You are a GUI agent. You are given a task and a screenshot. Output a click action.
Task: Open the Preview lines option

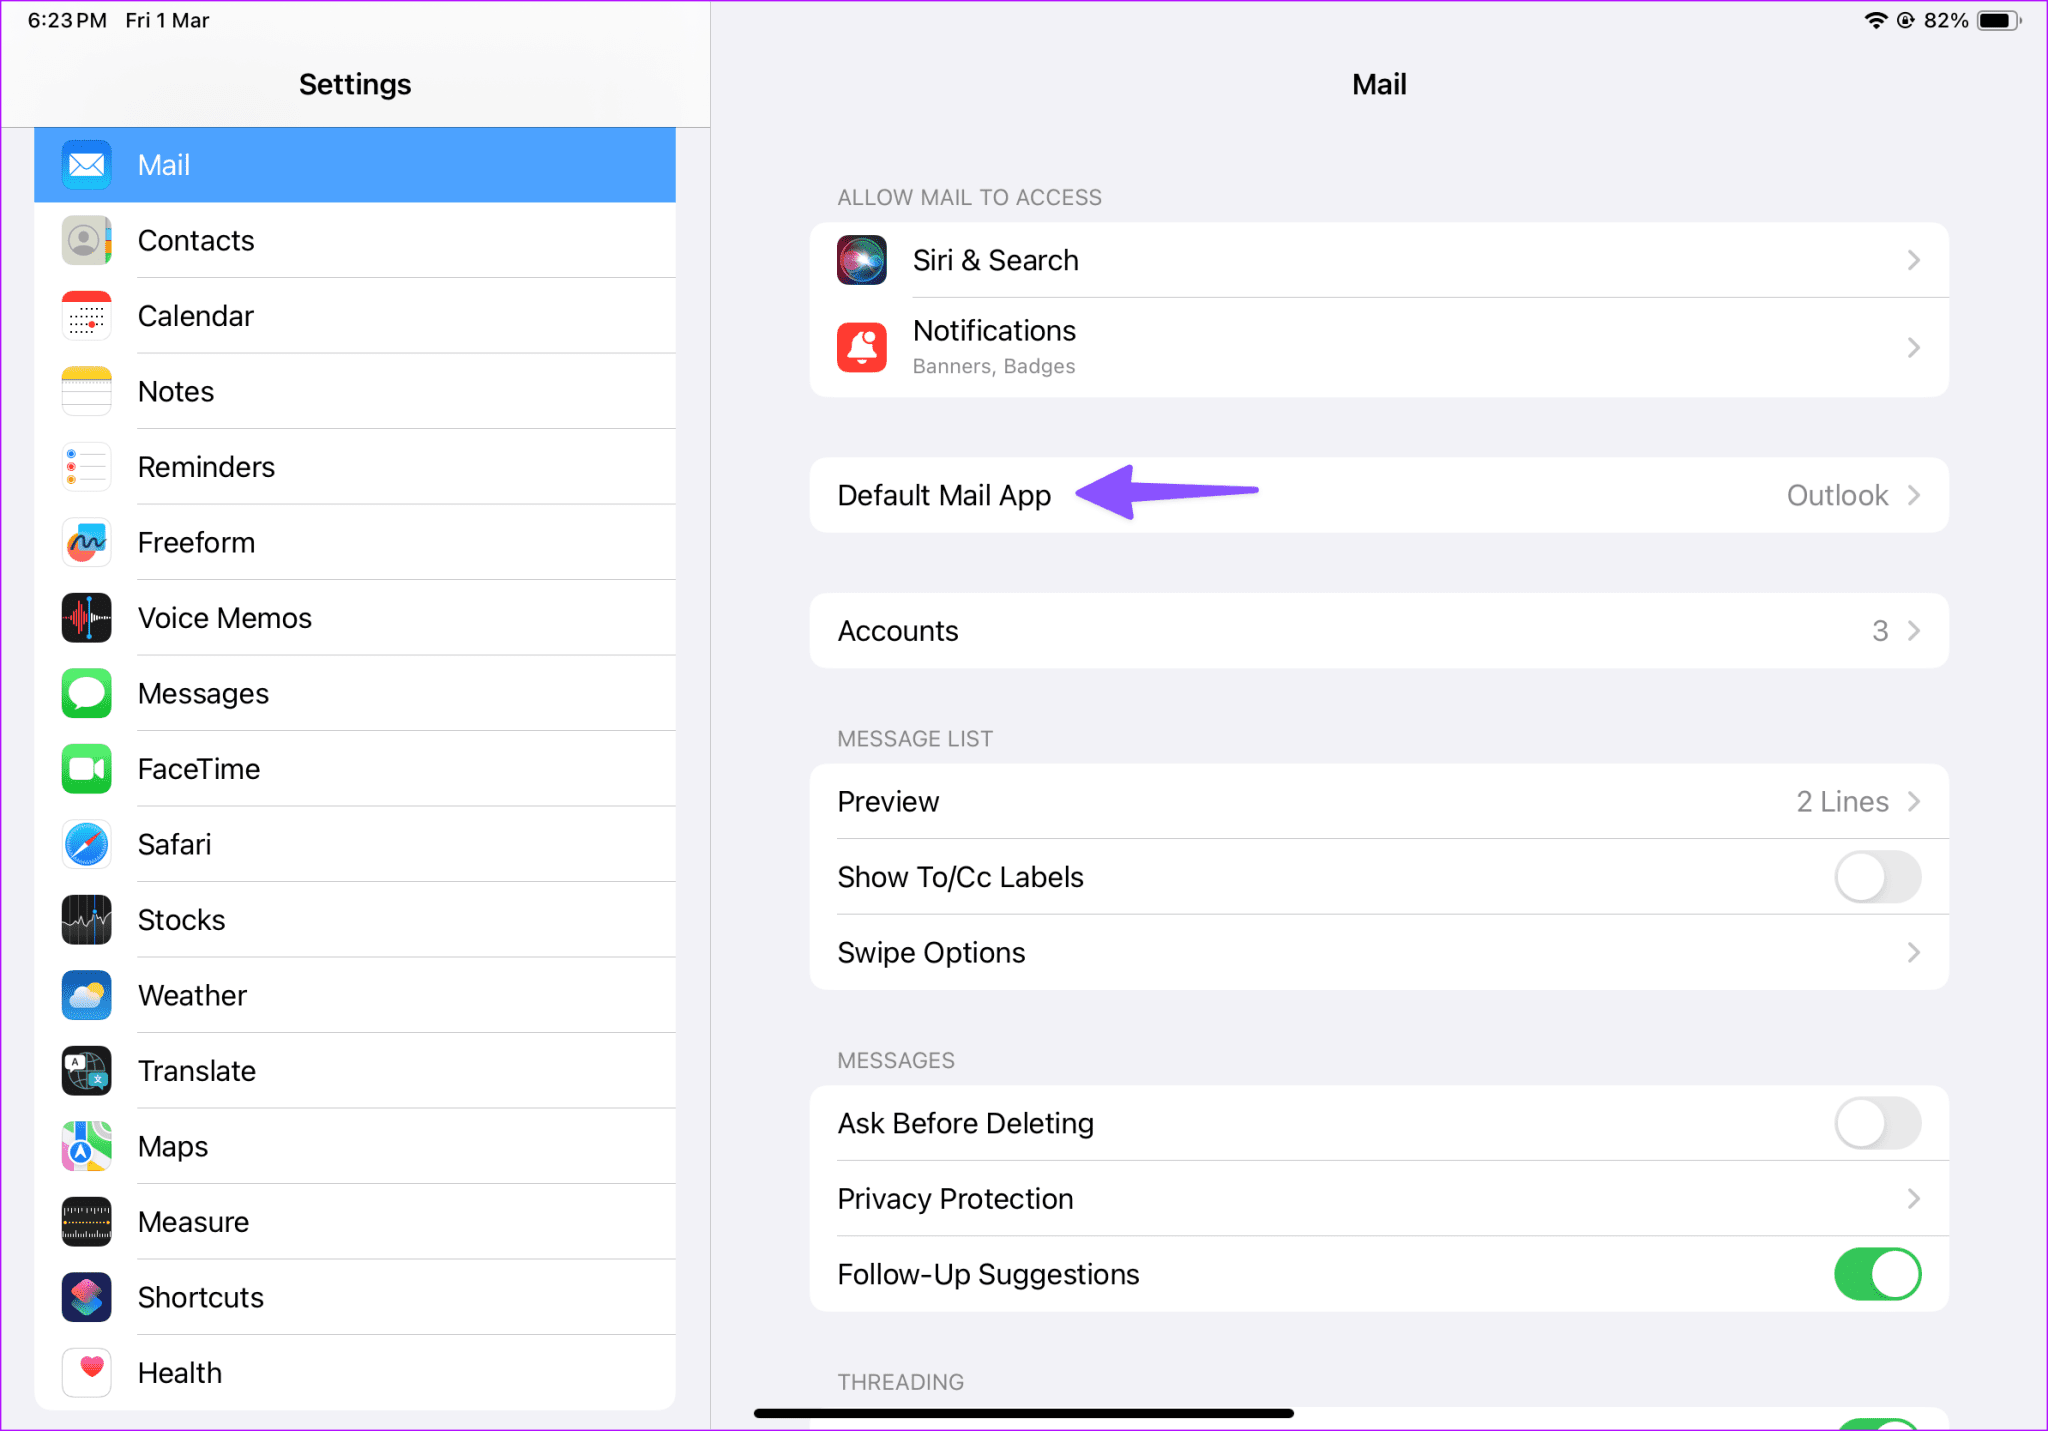[1379, 801]
